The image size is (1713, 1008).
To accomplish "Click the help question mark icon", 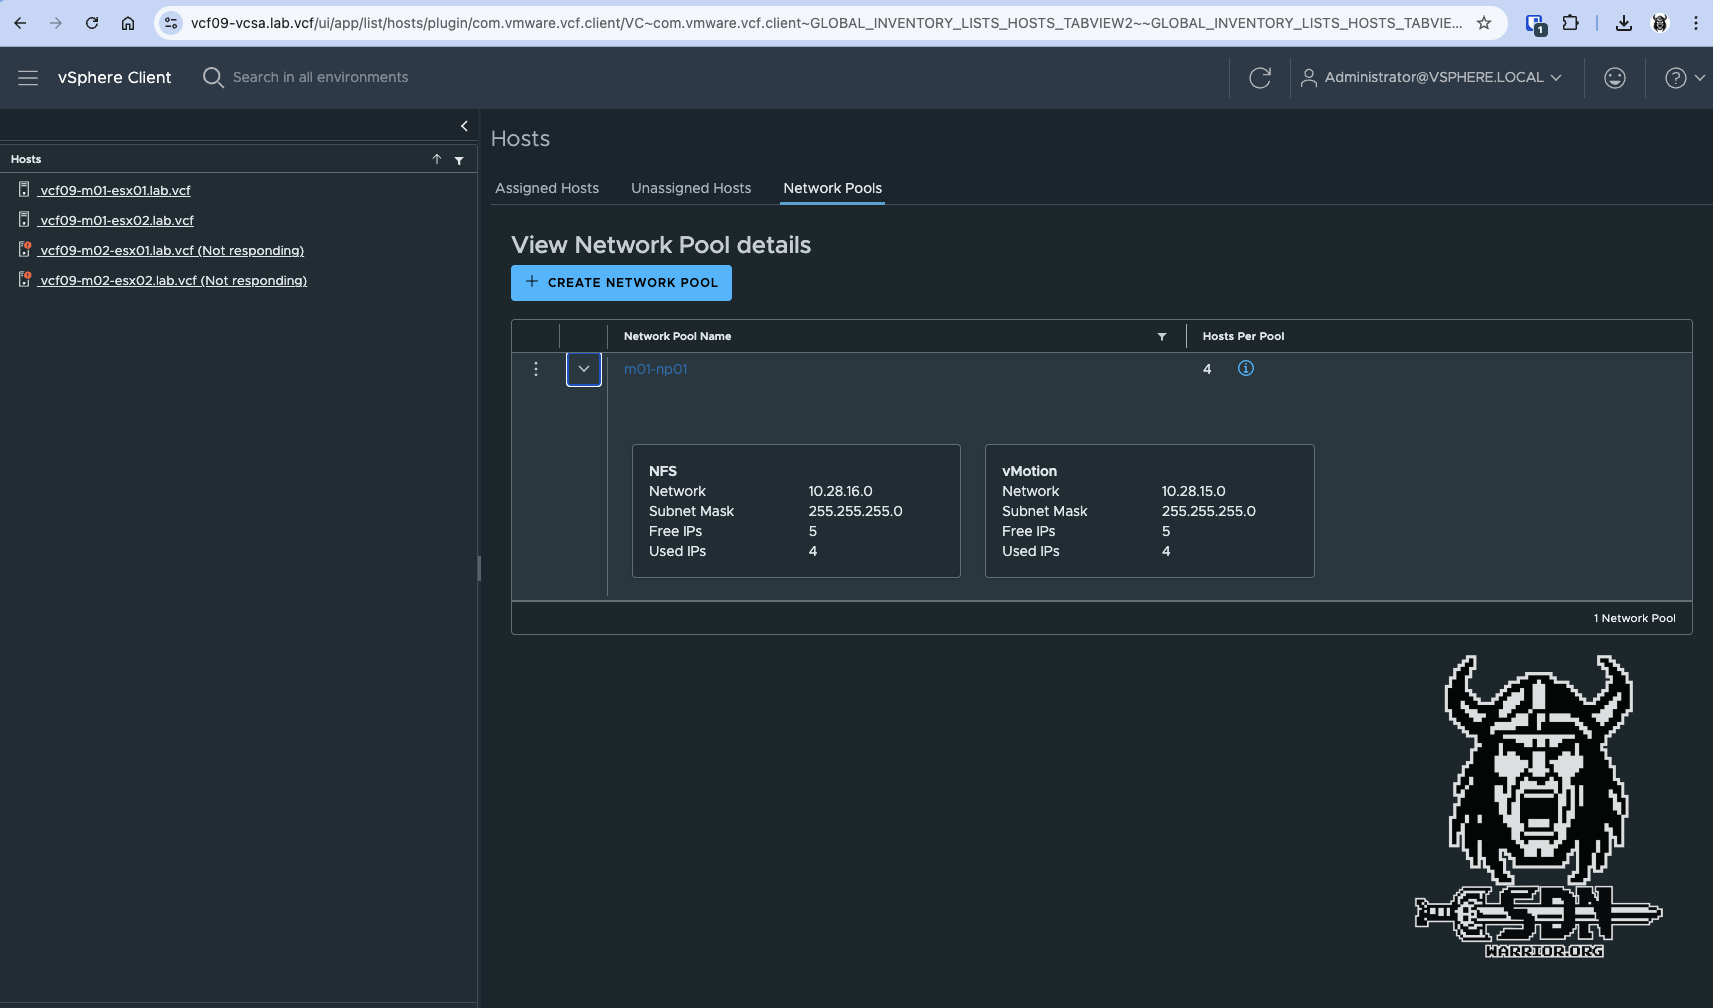I will pos(1673,77).
